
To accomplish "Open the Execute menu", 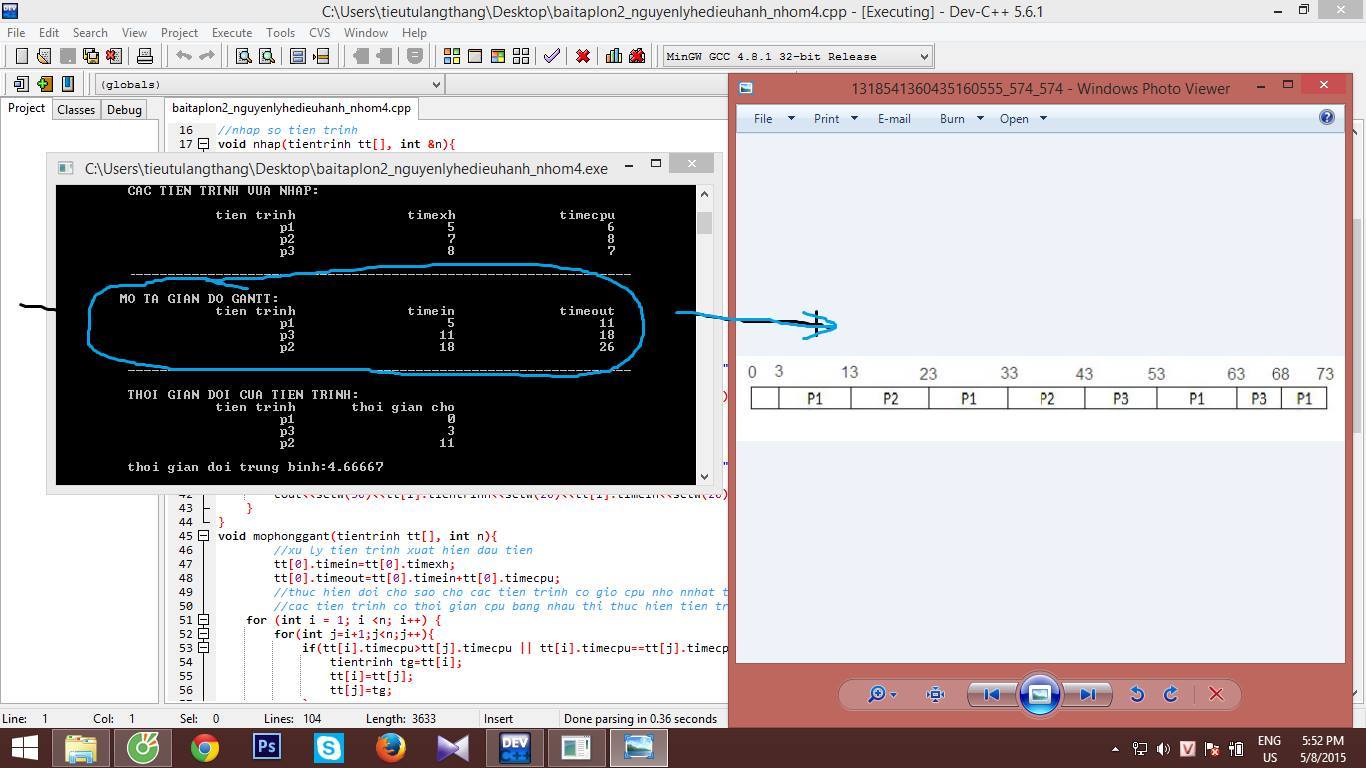I will coord(231,32).
